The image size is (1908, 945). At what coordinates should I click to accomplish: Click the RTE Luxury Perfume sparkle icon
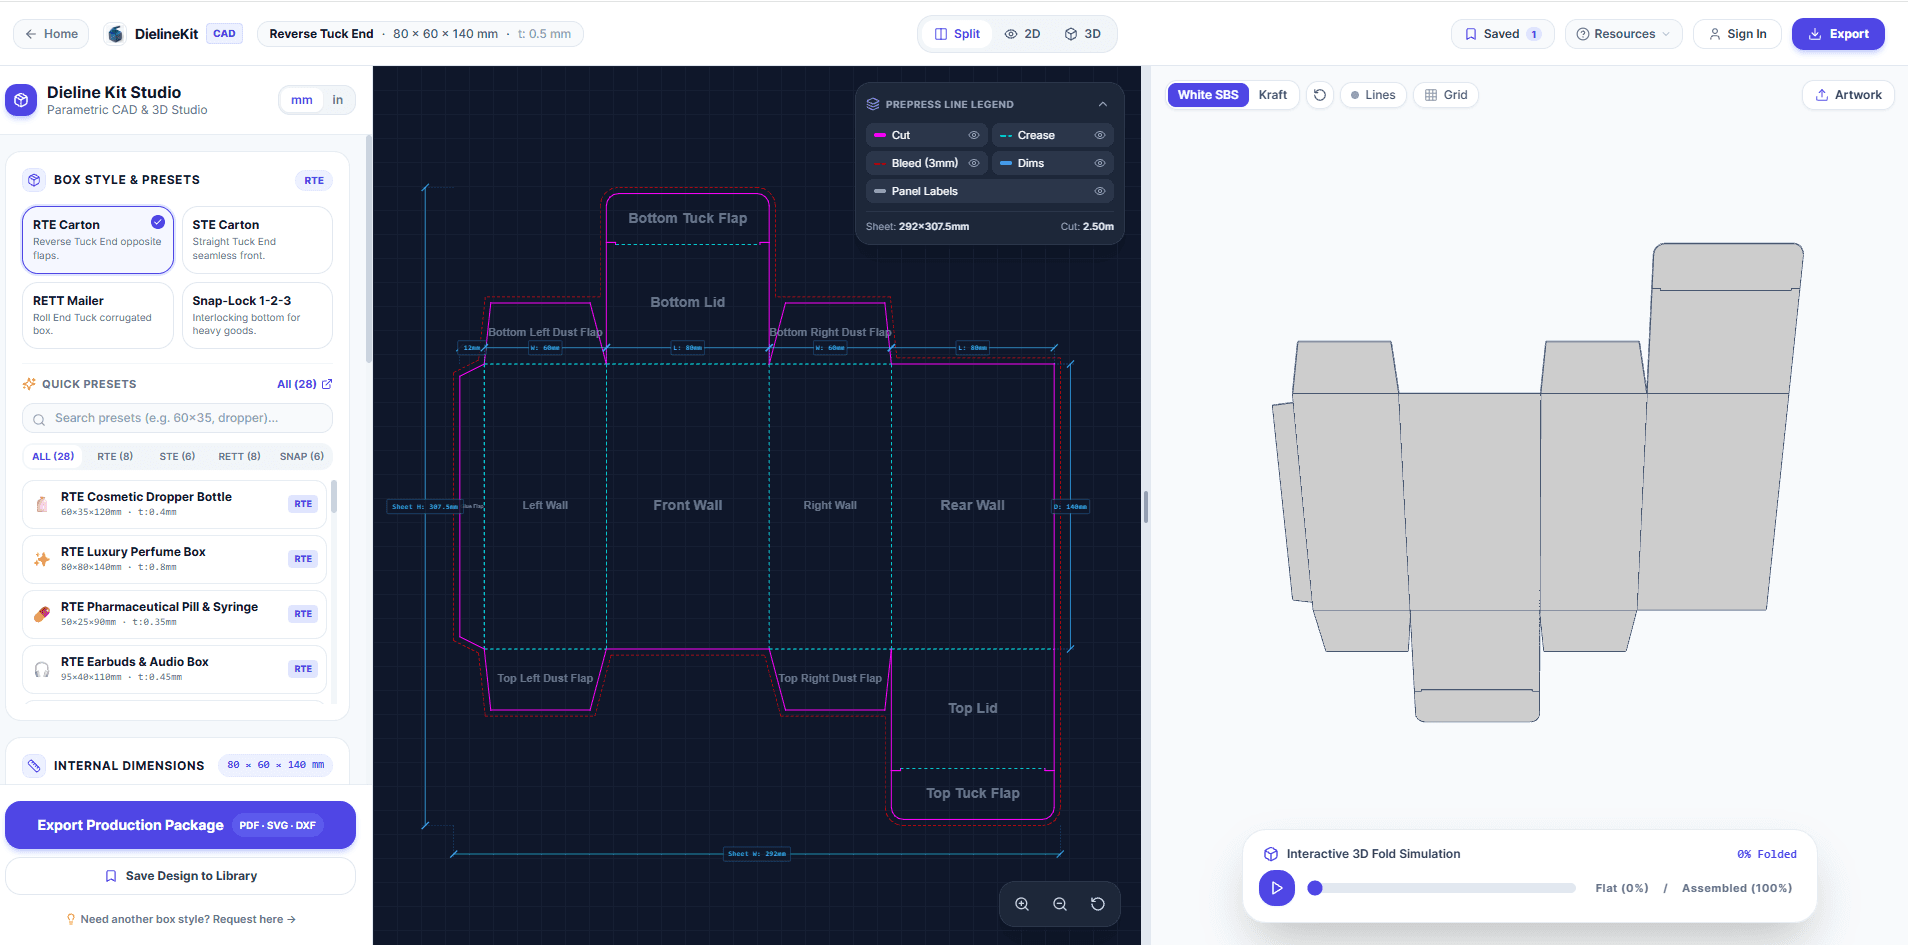(x=42, y=559)
